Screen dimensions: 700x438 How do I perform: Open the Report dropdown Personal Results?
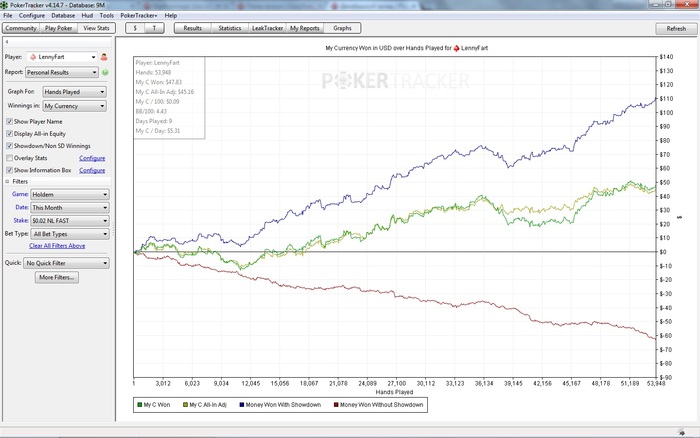click(62, 72)
